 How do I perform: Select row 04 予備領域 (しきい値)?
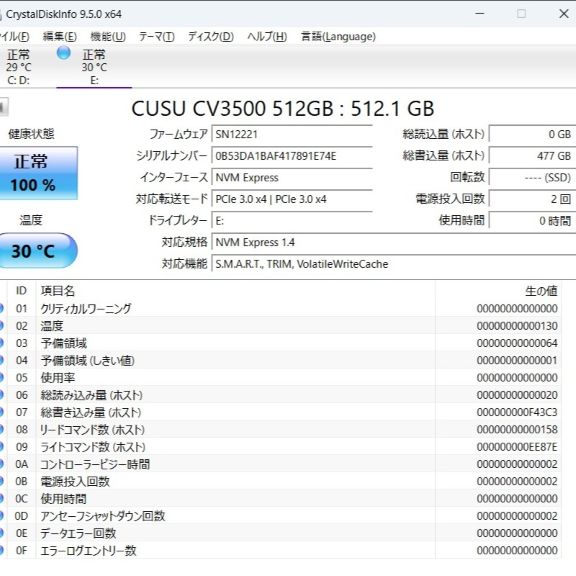point(281,360)
